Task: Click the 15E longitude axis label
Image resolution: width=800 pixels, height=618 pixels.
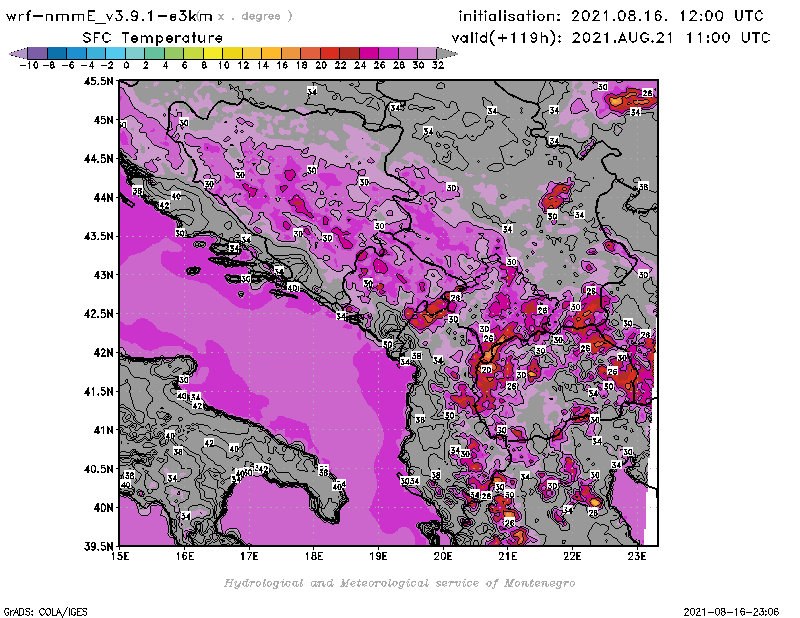Action: click(x=121, y=558)
